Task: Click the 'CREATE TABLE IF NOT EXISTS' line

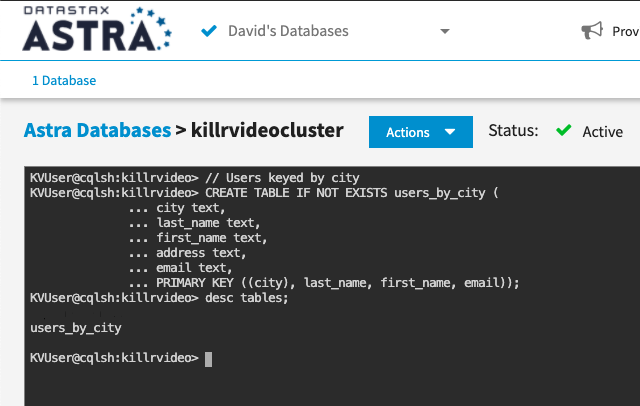Action: pyautogui.click(x=352, y=193)
